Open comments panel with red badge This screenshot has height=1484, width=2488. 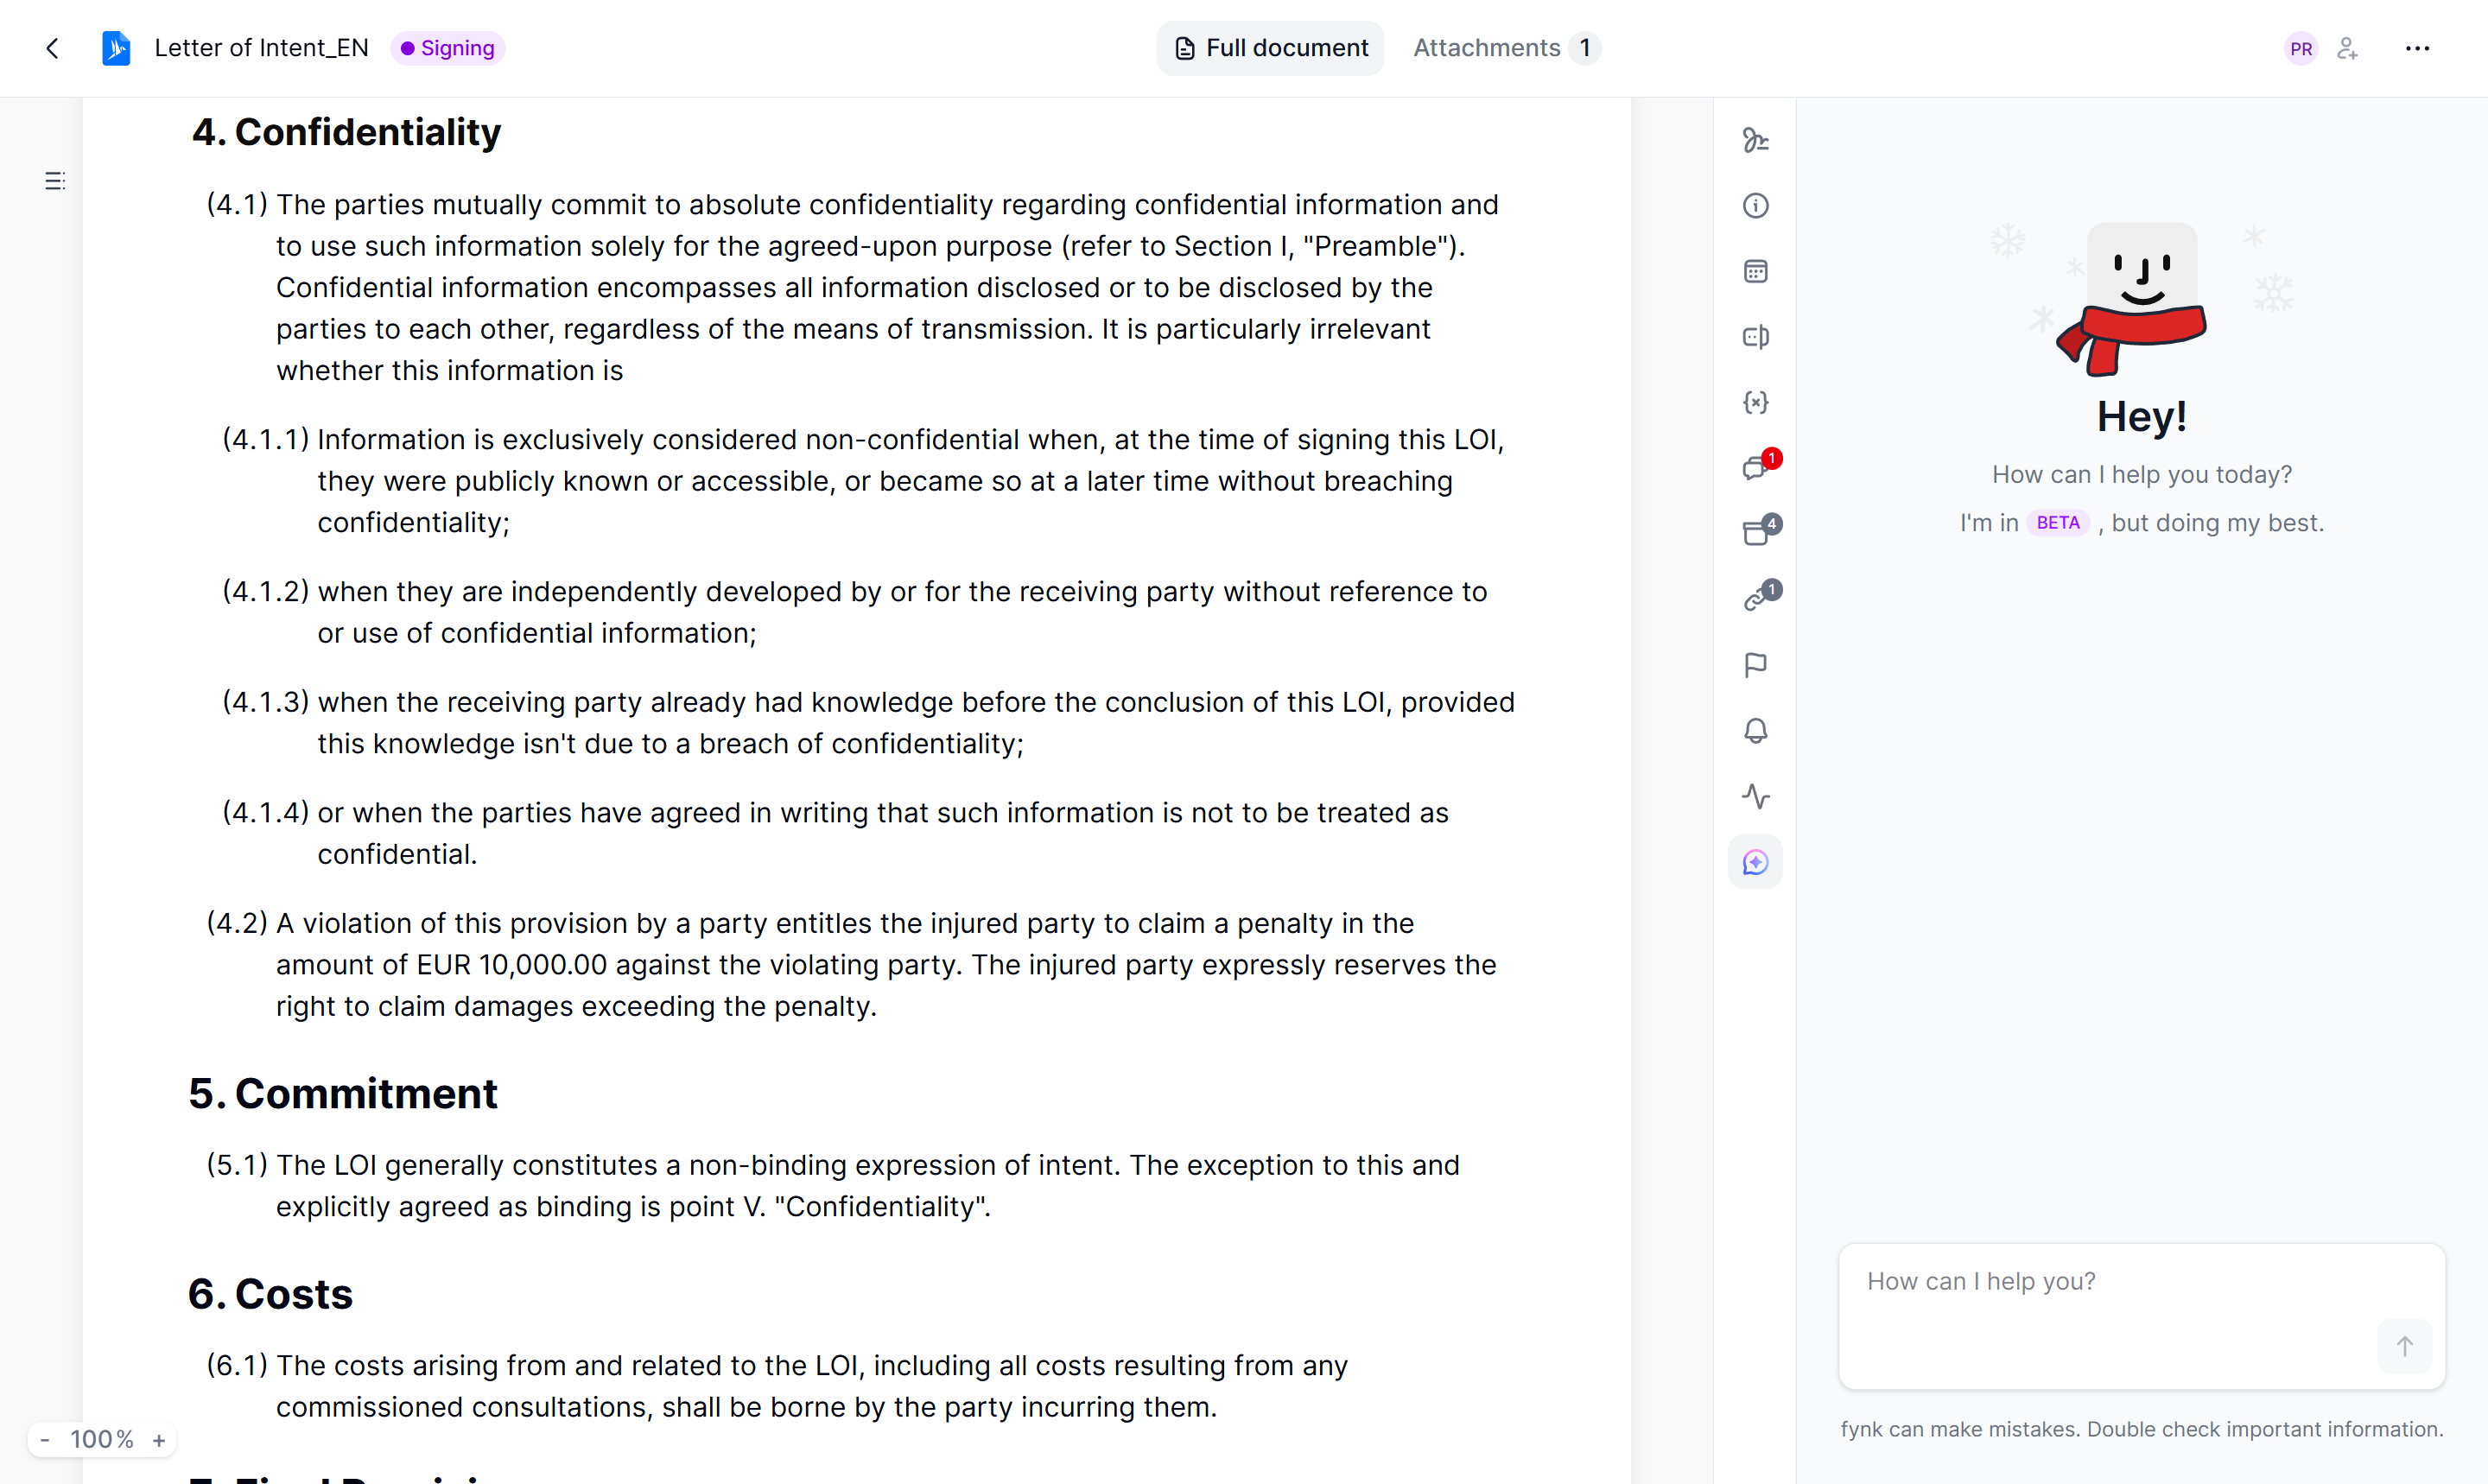point(1755,467)
